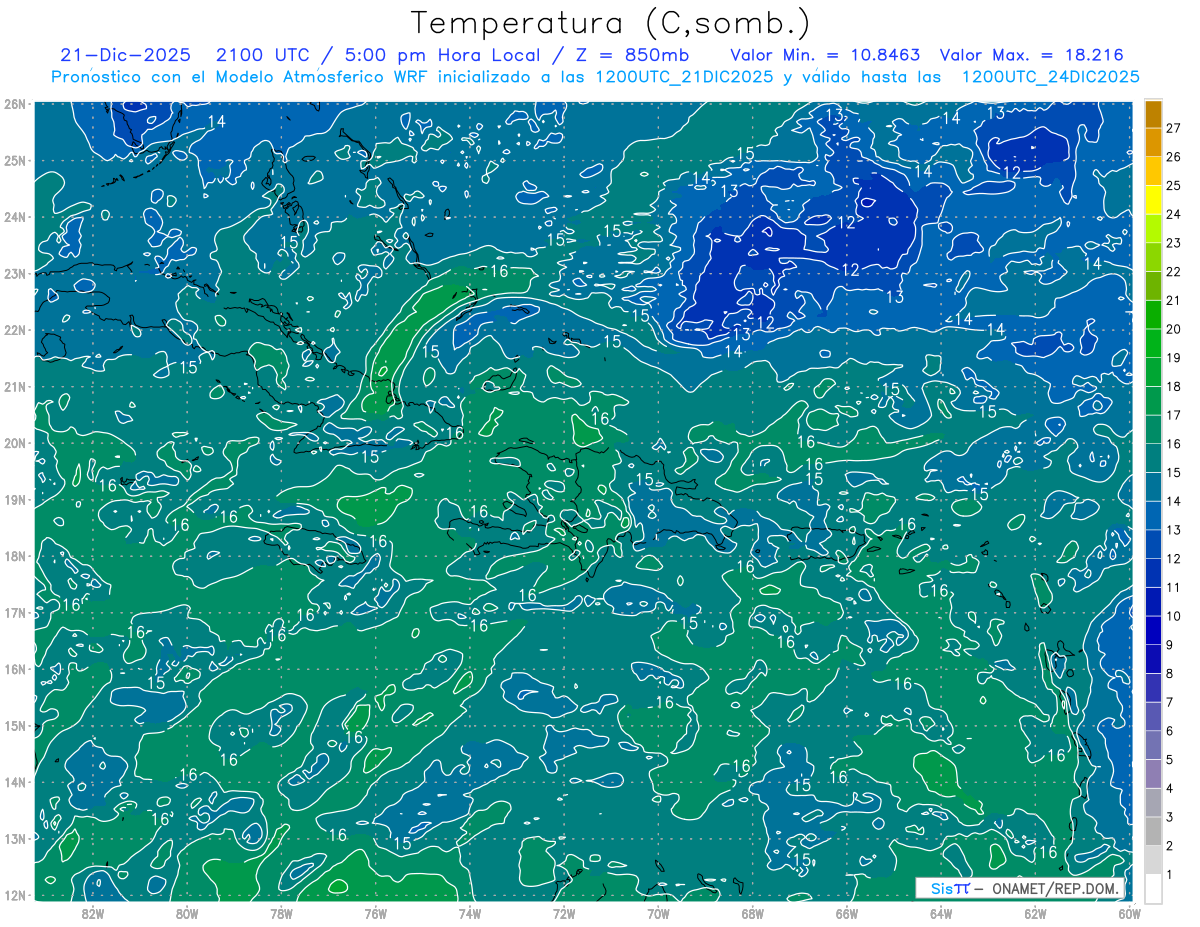Click the 16N latitude axis label
The width and height of the screenshot is (1200, 927).
tap(15, 669)
